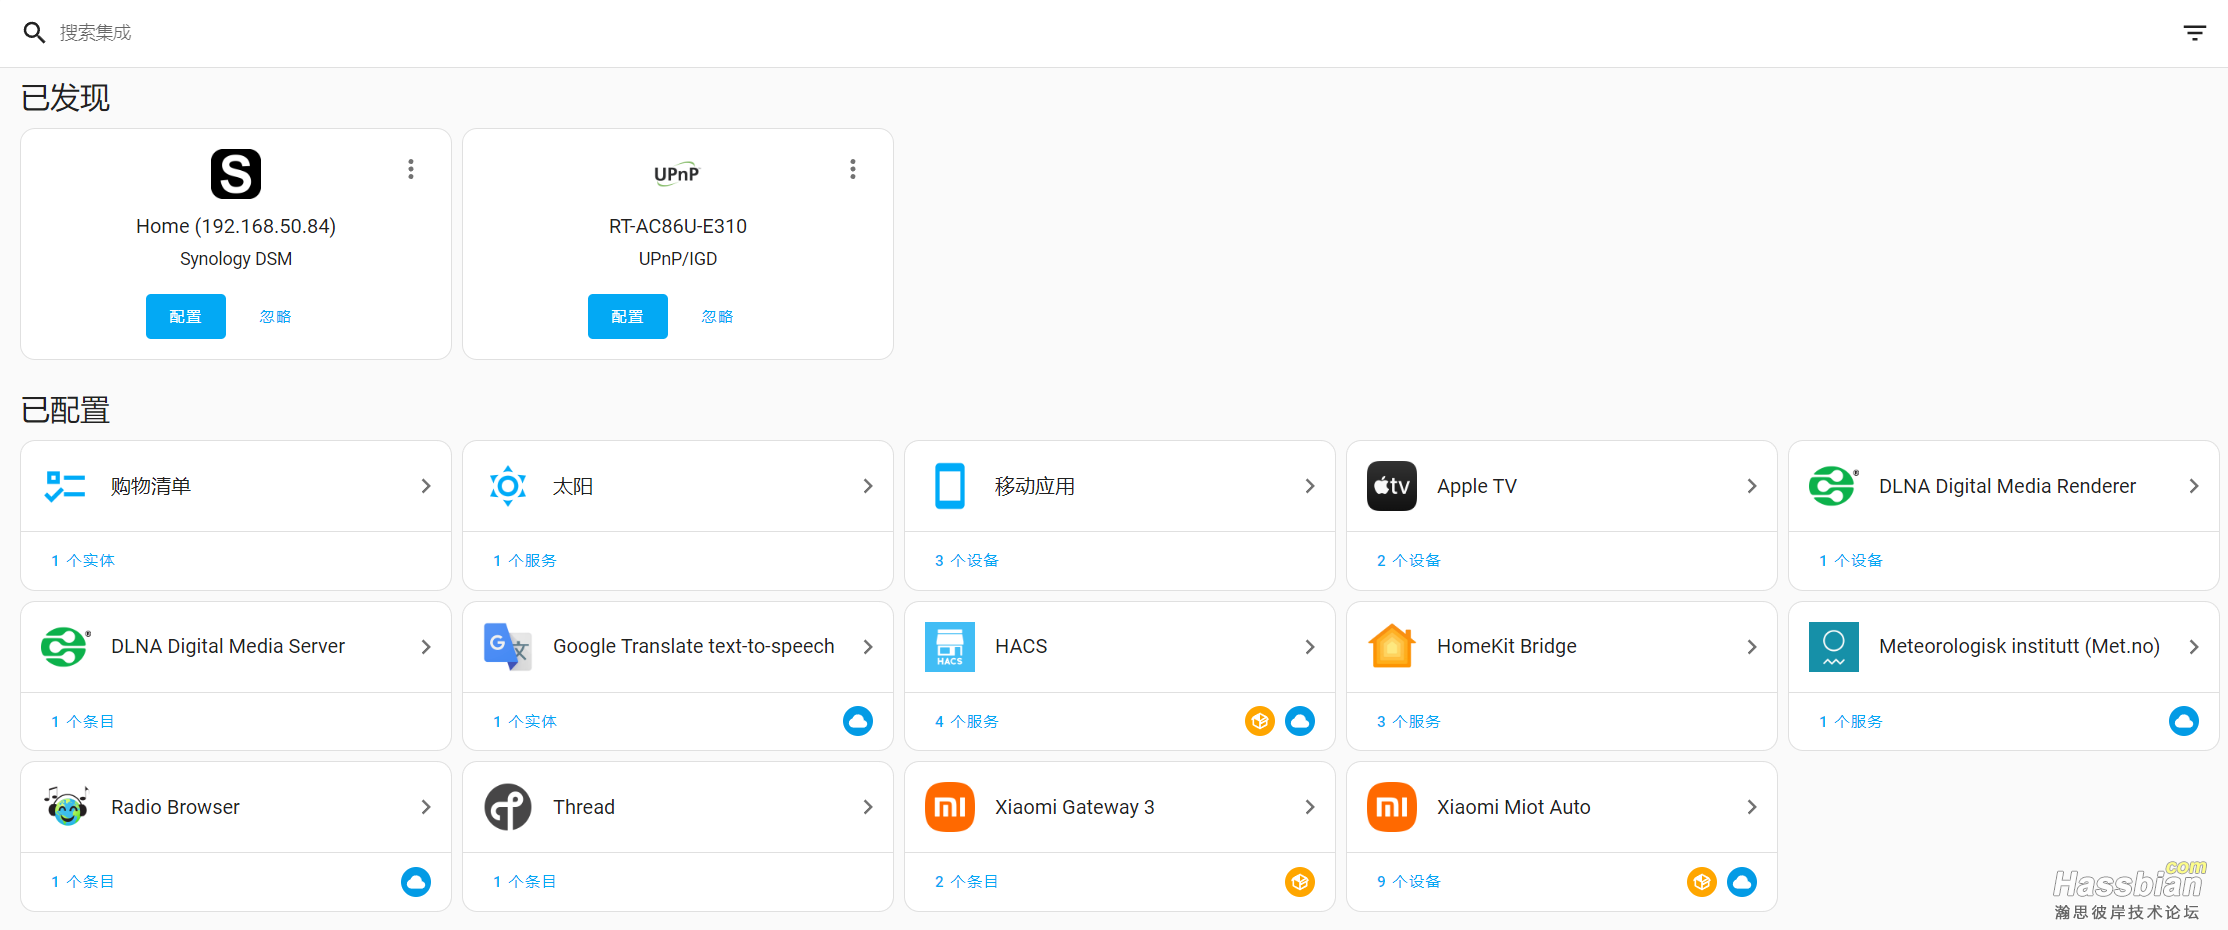Configure the Synology DSM integration
Screen dimensions: 2228x930
click(186, 317)
